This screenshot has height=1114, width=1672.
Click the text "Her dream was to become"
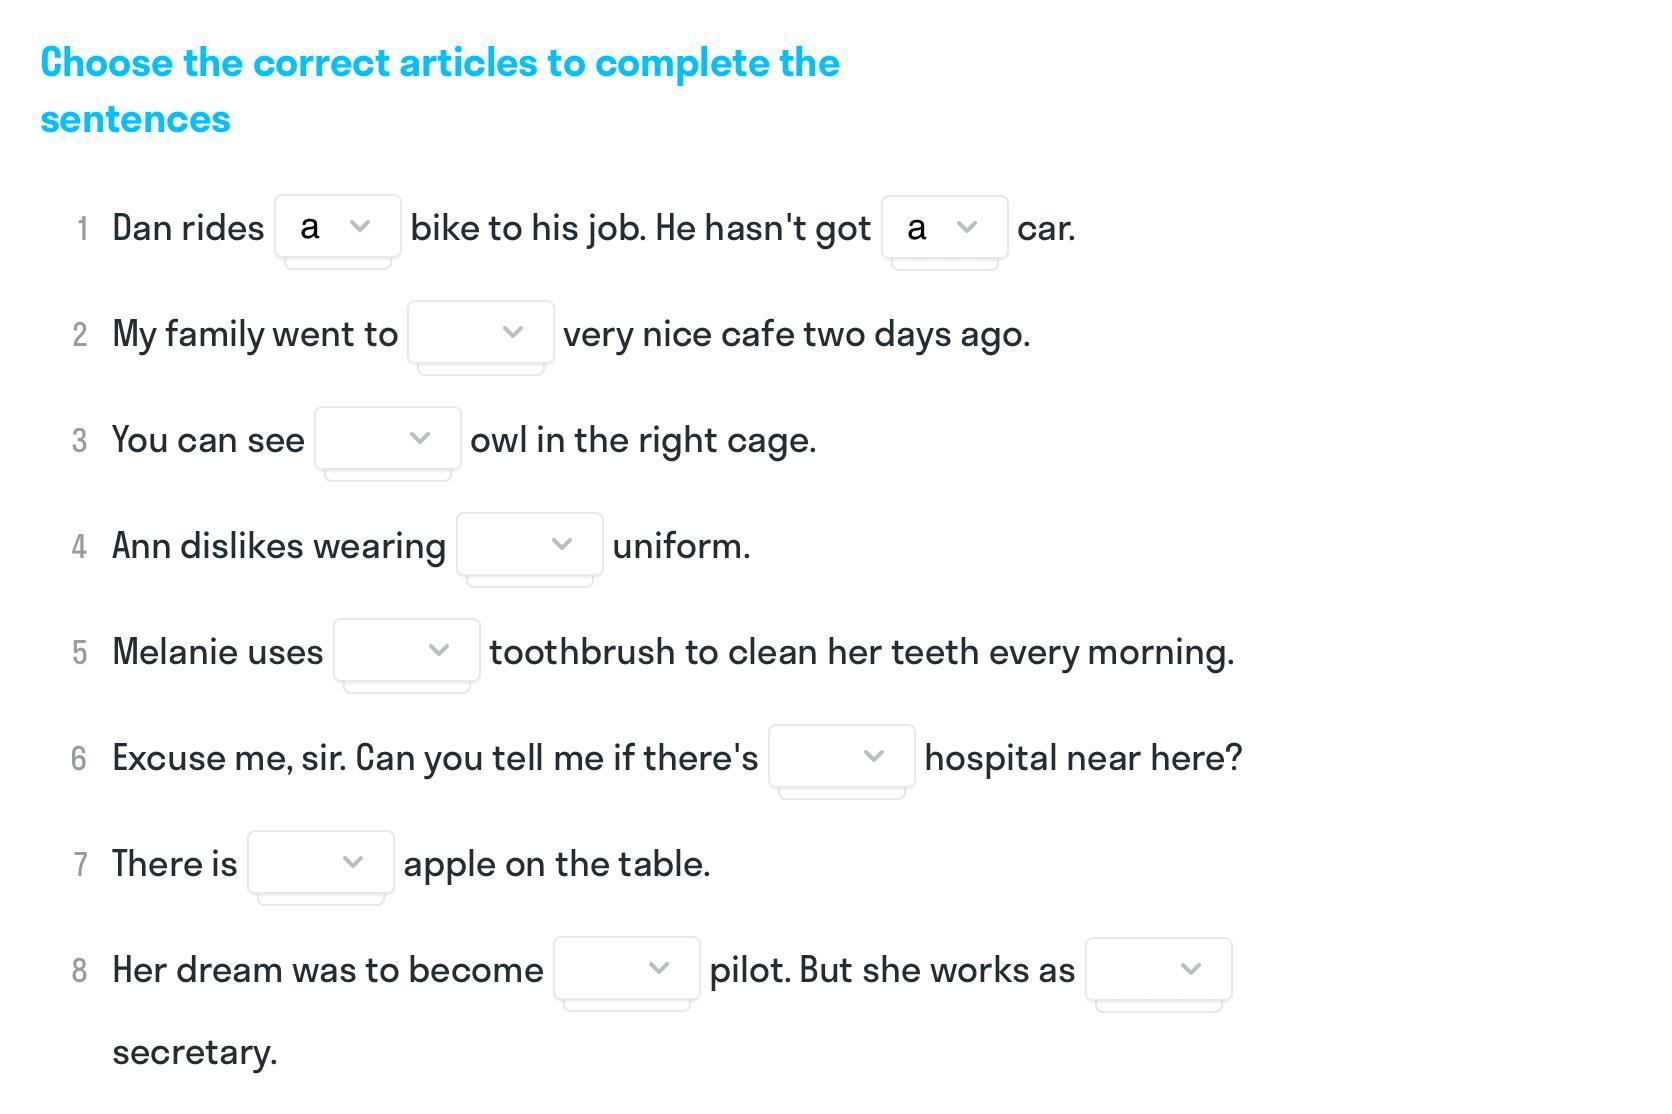tap(328, 970)
